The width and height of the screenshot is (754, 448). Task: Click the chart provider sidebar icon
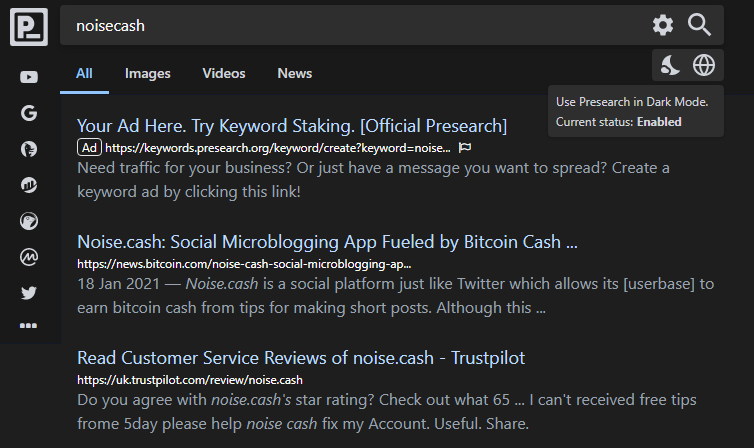pyautogui.click(x=29, y=185)
